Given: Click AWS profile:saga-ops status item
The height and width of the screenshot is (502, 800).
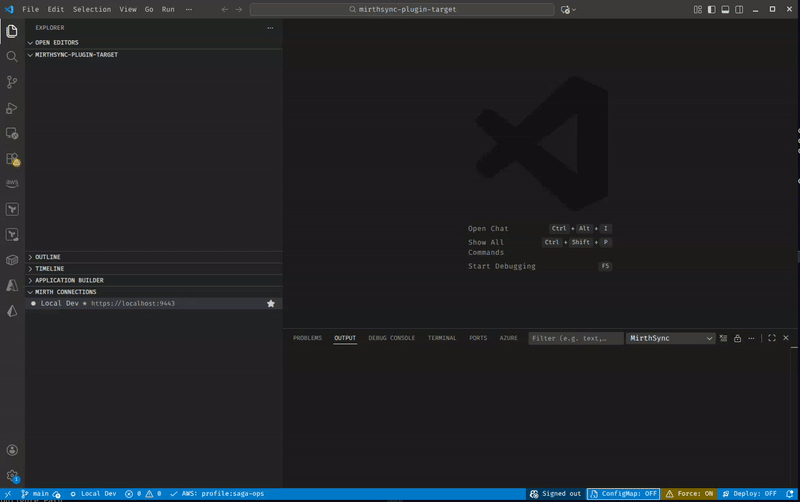Looking at the screenshot, I should coord(217,494).
